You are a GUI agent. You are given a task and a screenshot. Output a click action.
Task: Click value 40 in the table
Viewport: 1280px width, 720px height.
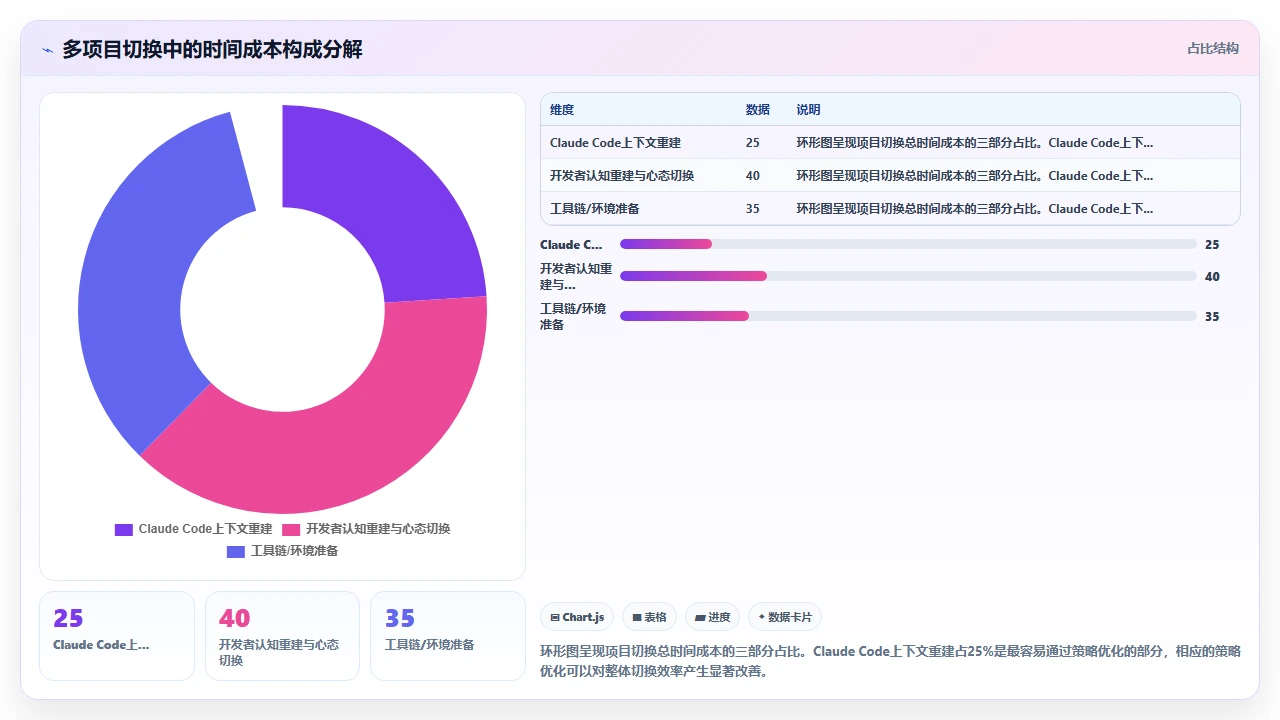(x=753, y=176)
